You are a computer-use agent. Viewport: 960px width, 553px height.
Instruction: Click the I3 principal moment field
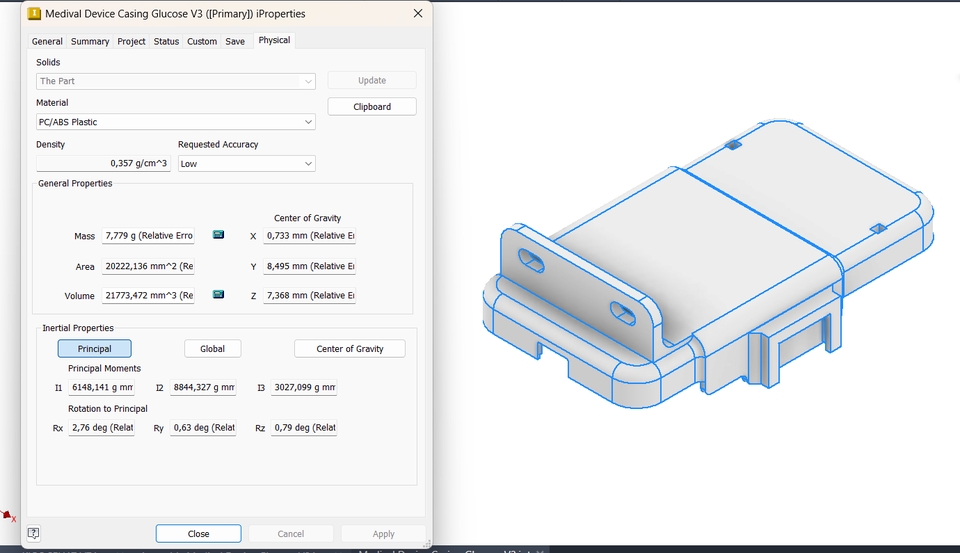coord(304,388)
